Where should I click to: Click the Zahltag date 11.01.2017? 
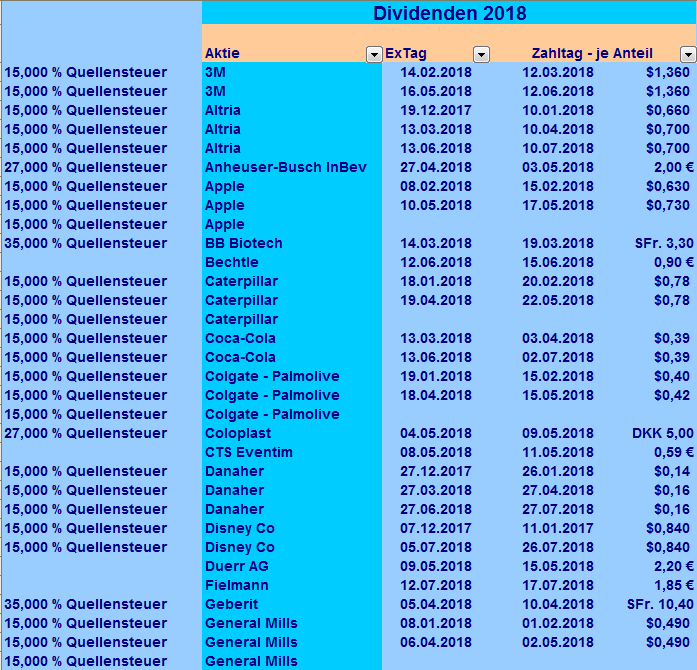click(558, 528)
